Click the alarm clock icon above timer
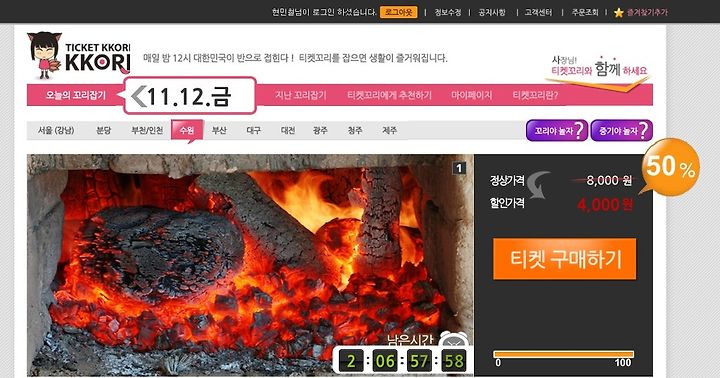Screen dimensions: 720x378 pyautogui.click(x=453, y=339)
